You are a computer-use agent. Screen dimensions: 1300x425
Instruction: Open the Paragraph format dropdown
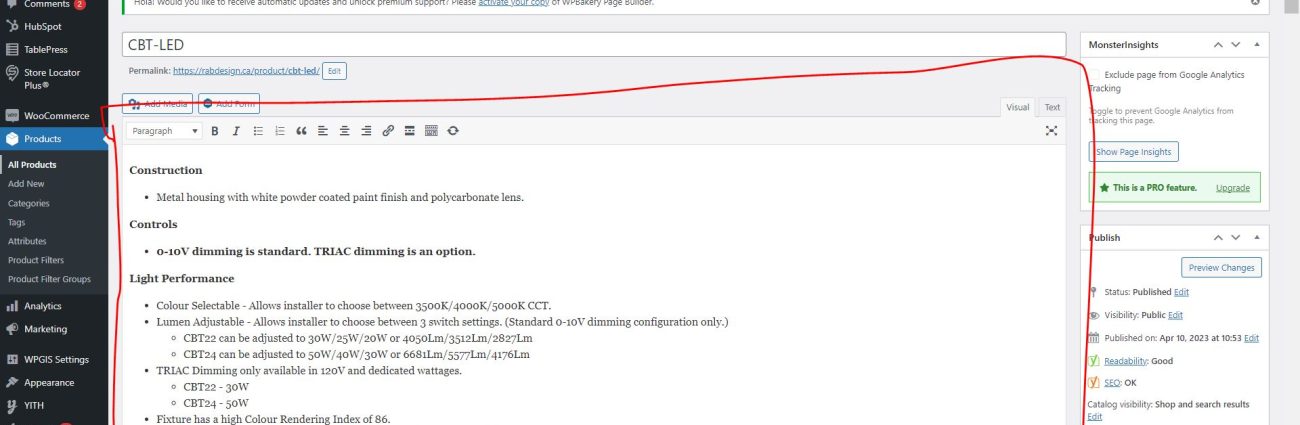click(165, 131)
